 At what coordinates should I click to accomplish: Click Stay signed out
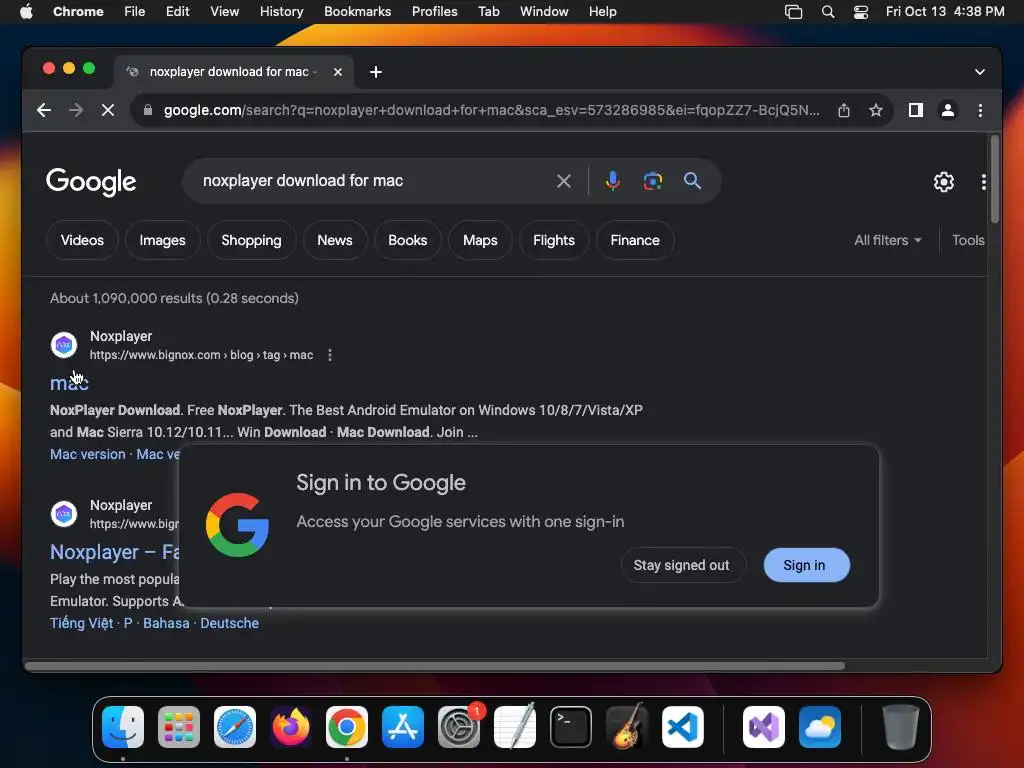(x=682, y=565)
